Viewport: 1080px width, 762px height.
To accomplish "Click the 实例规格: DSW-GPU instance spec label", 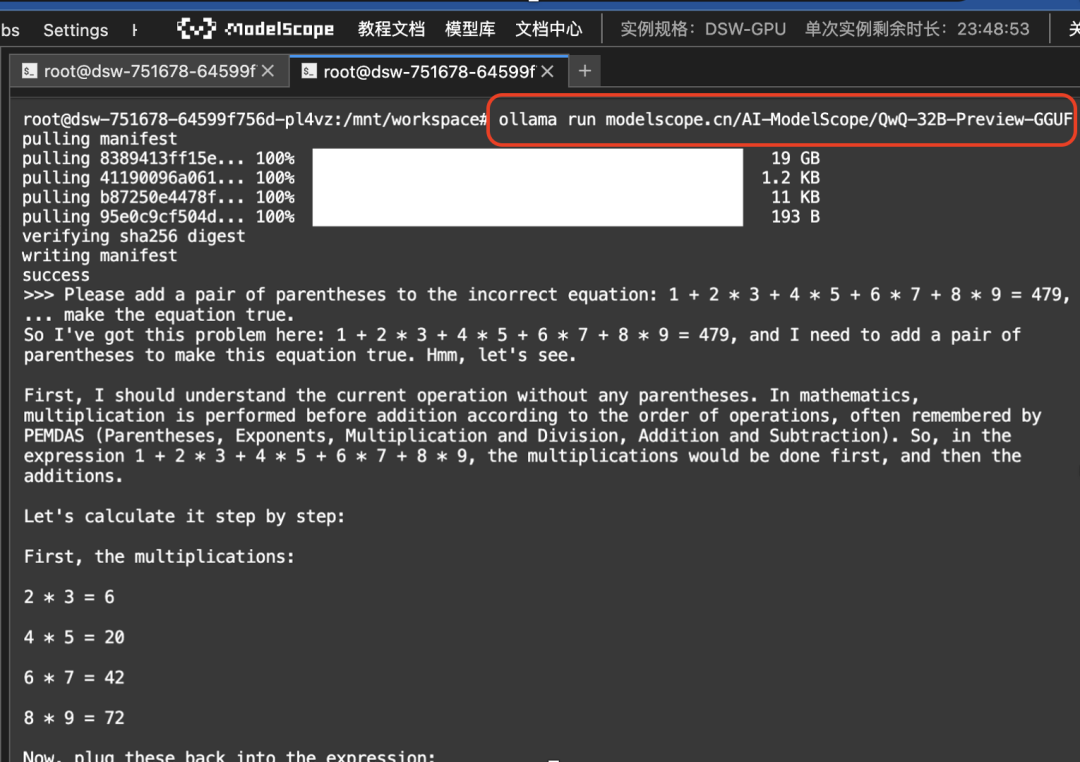I will point(703,29).
